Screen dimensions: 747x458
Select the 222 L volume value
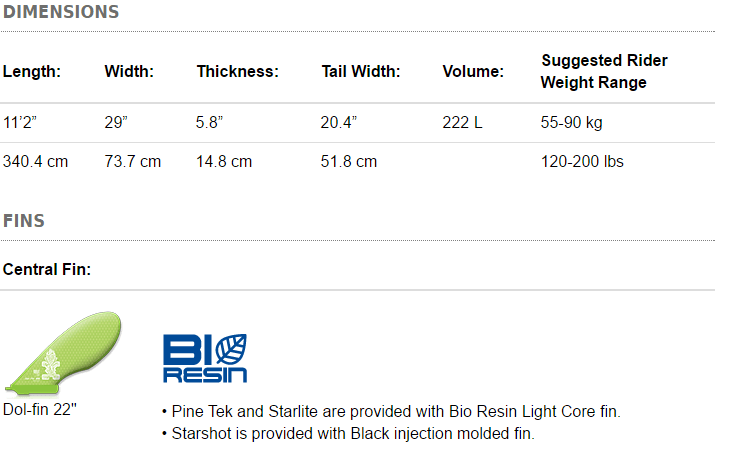point(462,122)
